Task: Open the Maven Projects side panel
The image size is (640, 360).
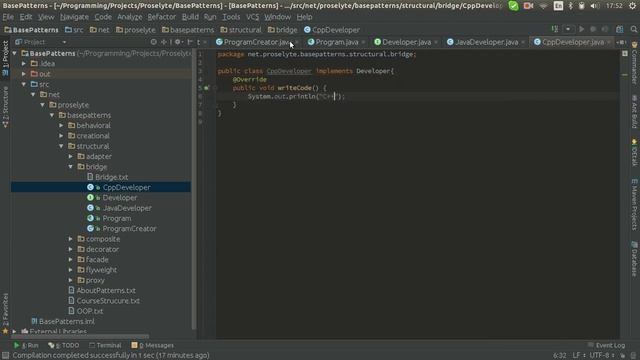Action: (634, 204)
